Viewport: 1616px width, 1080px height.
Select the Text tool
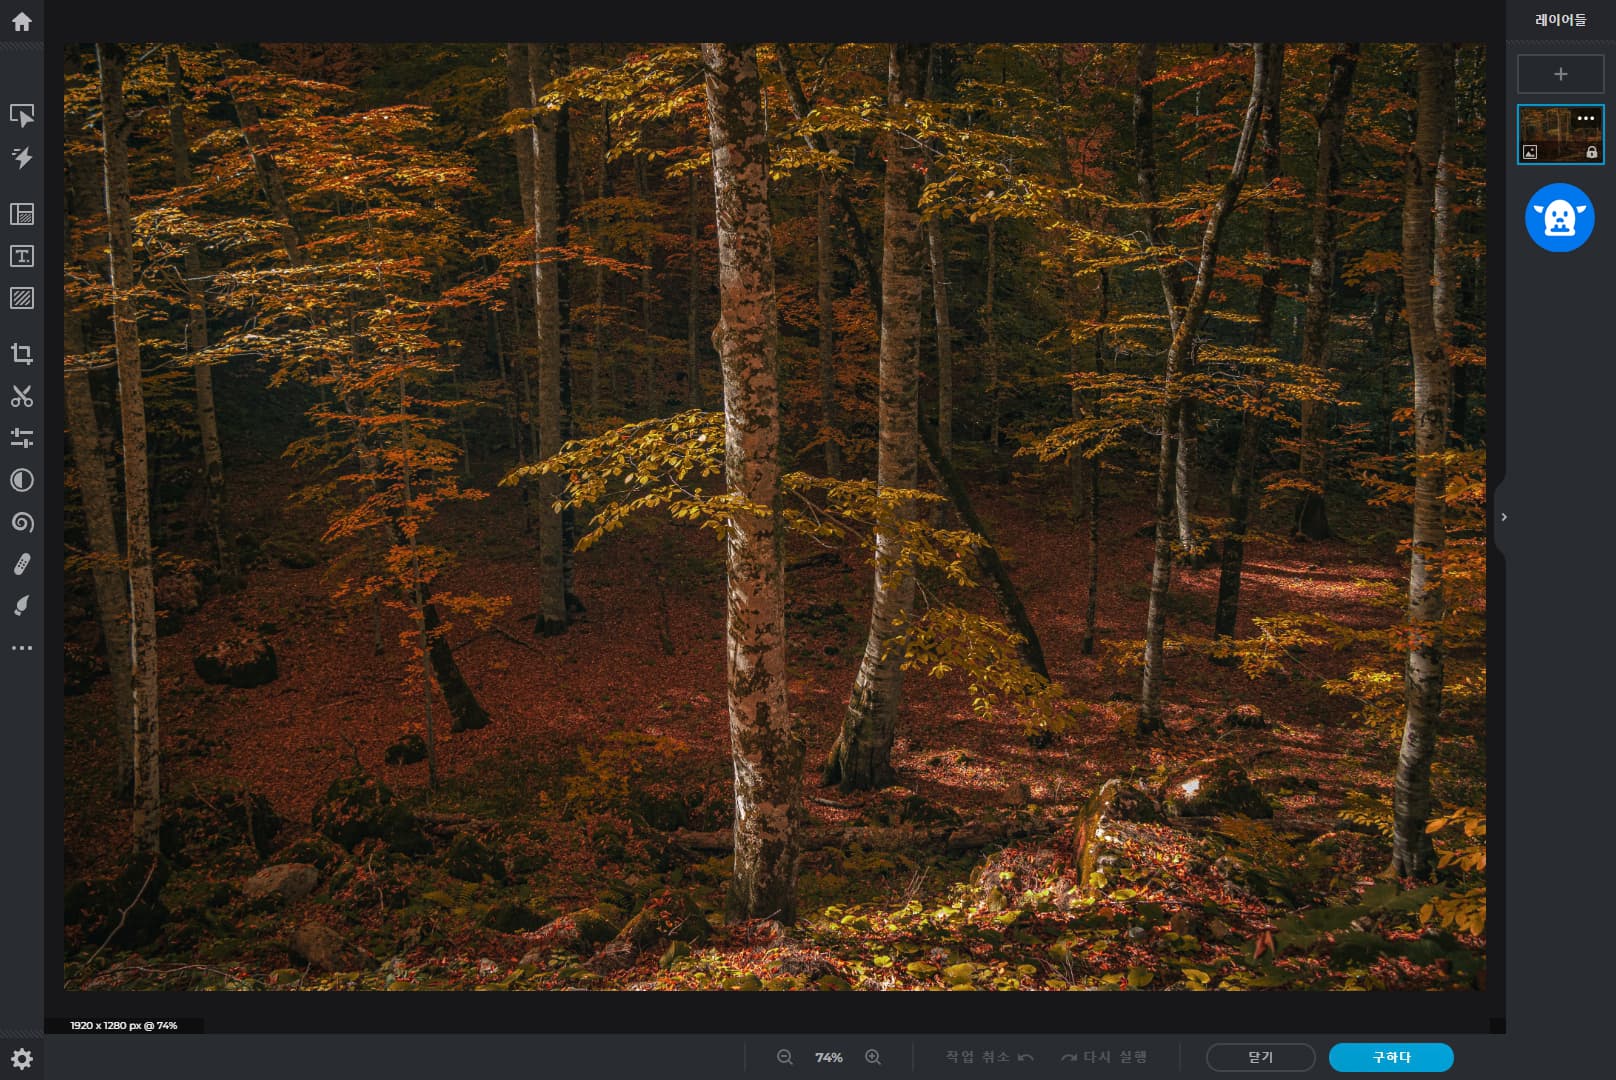tap(22, 256)
